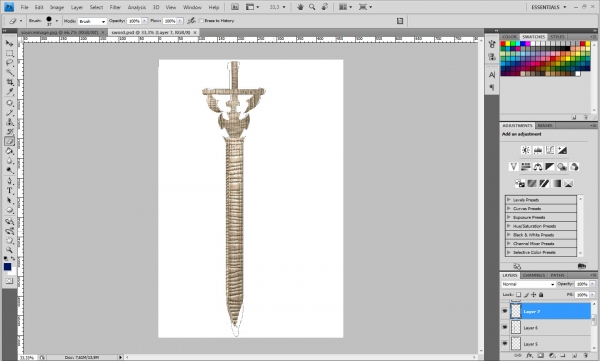Open the eraser Opacity slider arrow
This screenshot has width=600, height=361.
(145, 21)
